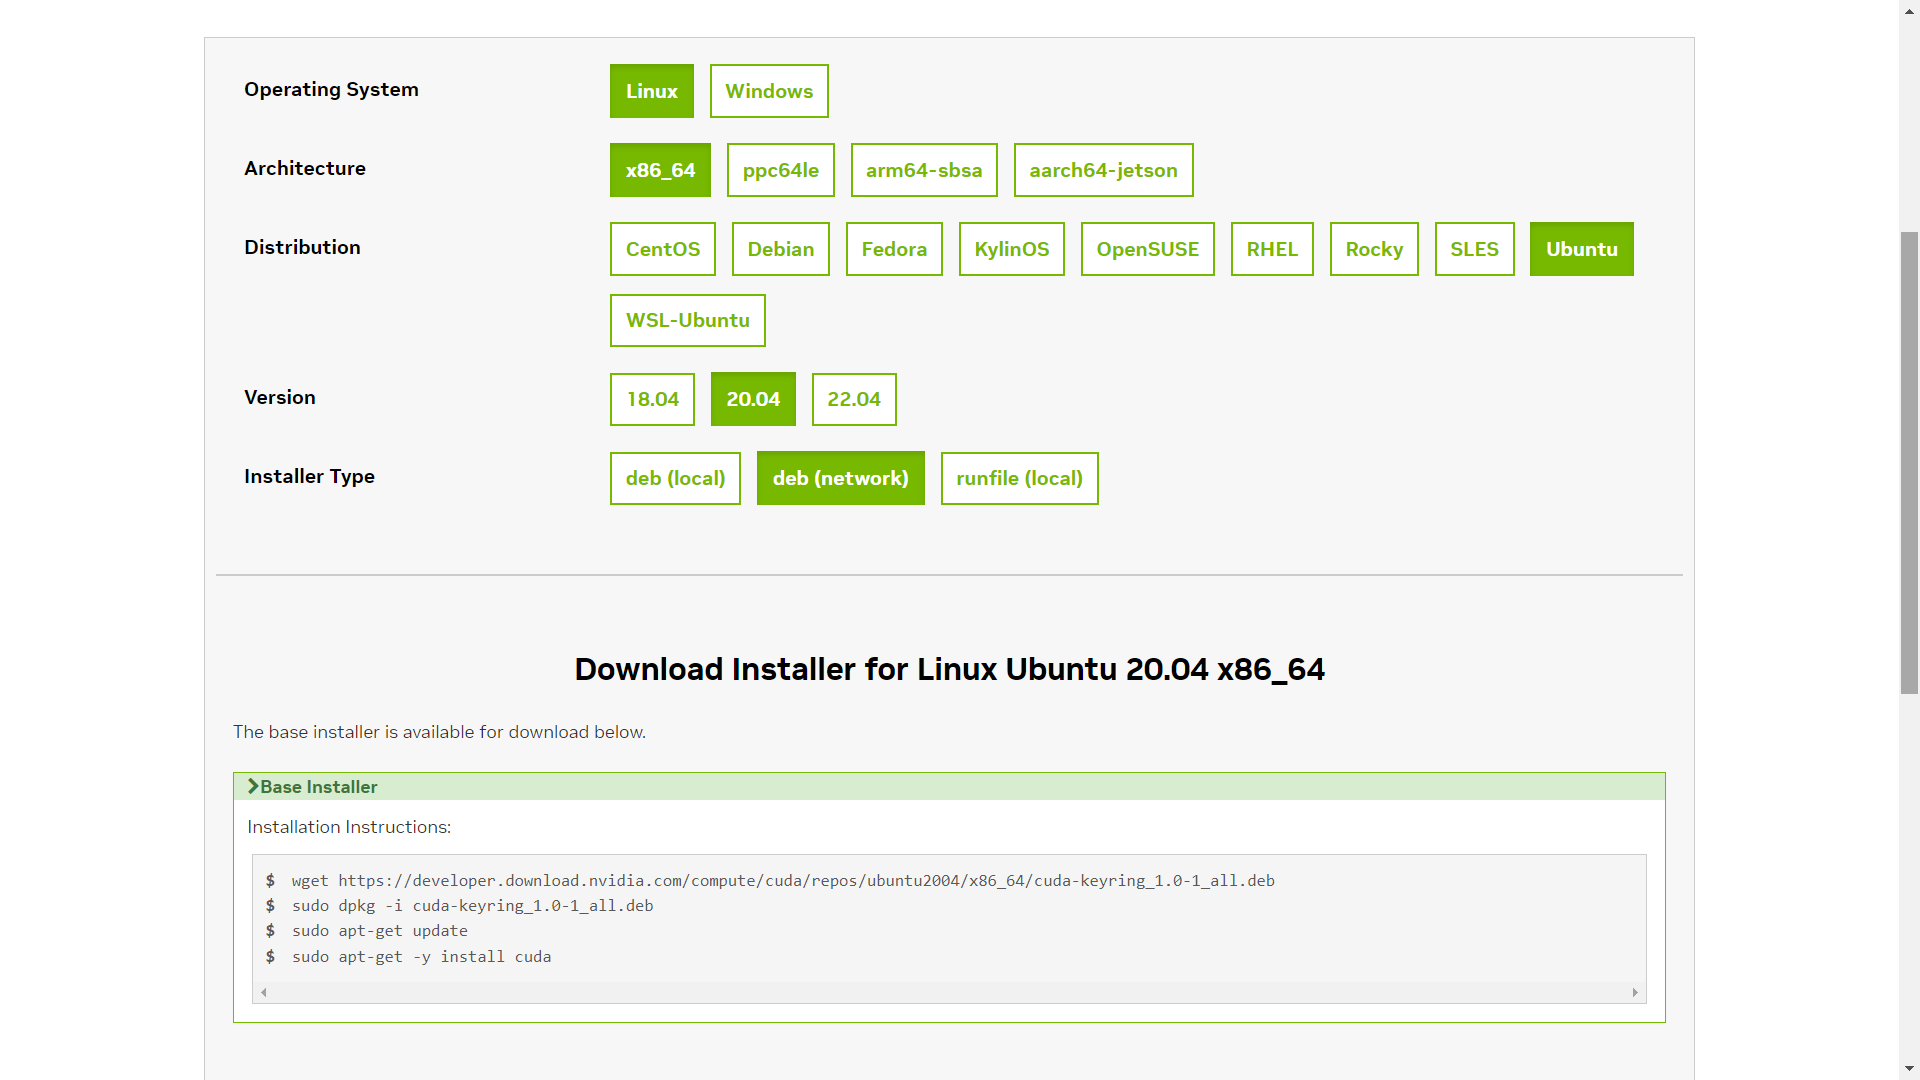This screenshot has height=1080, width=1920.
Task: Select Ubuntu distribution
Action: tap(1582, 249)
